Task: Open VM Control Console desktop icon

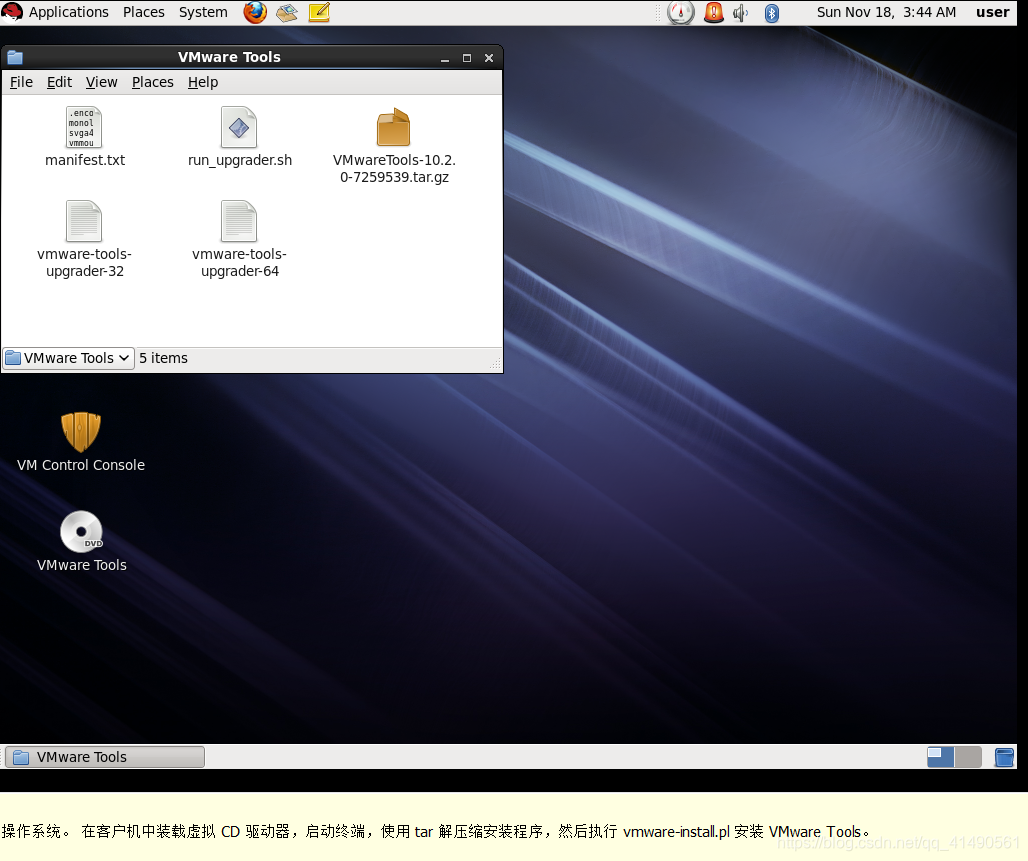Action: pos(81,431)
